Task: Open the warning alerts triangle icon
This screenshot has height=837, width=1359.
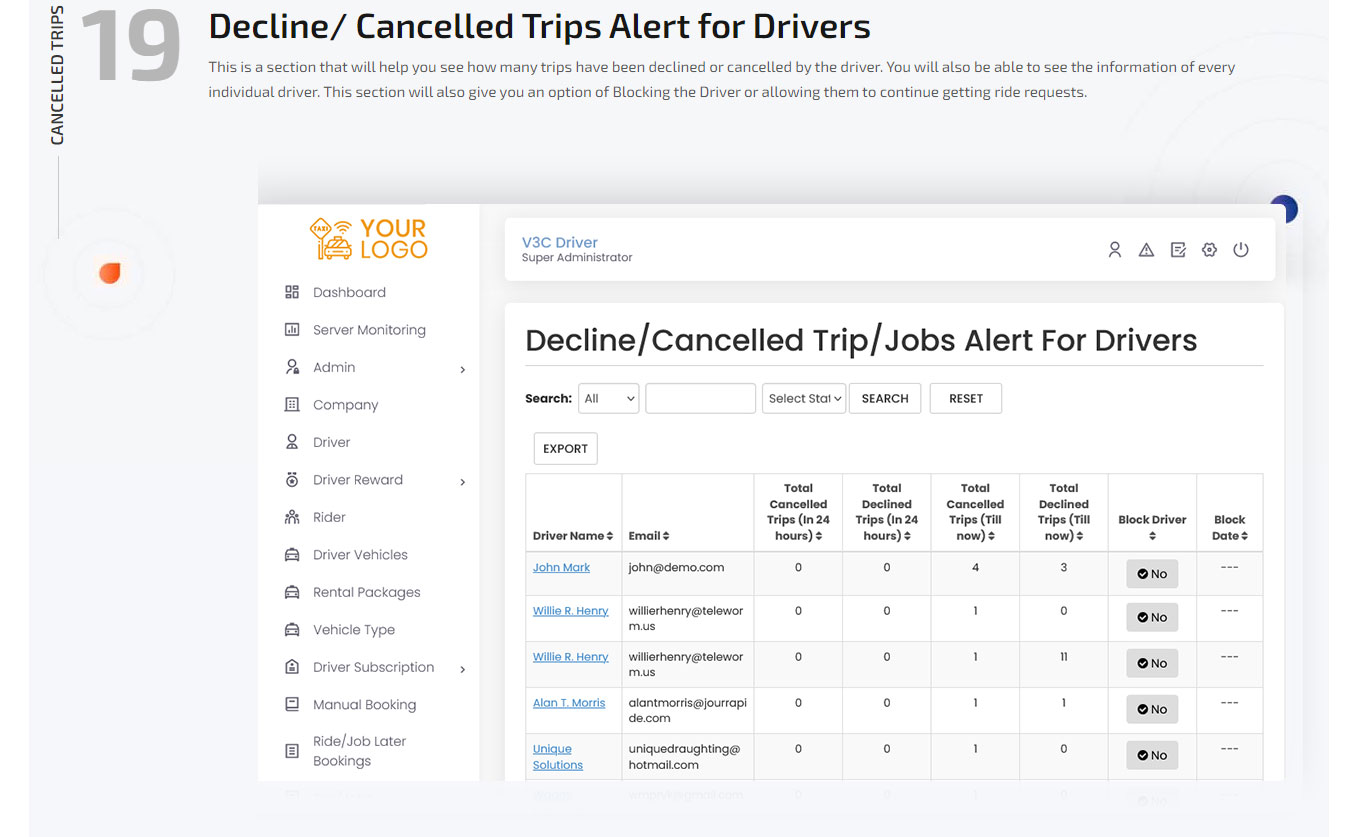Action: (x=1146, y=250)
